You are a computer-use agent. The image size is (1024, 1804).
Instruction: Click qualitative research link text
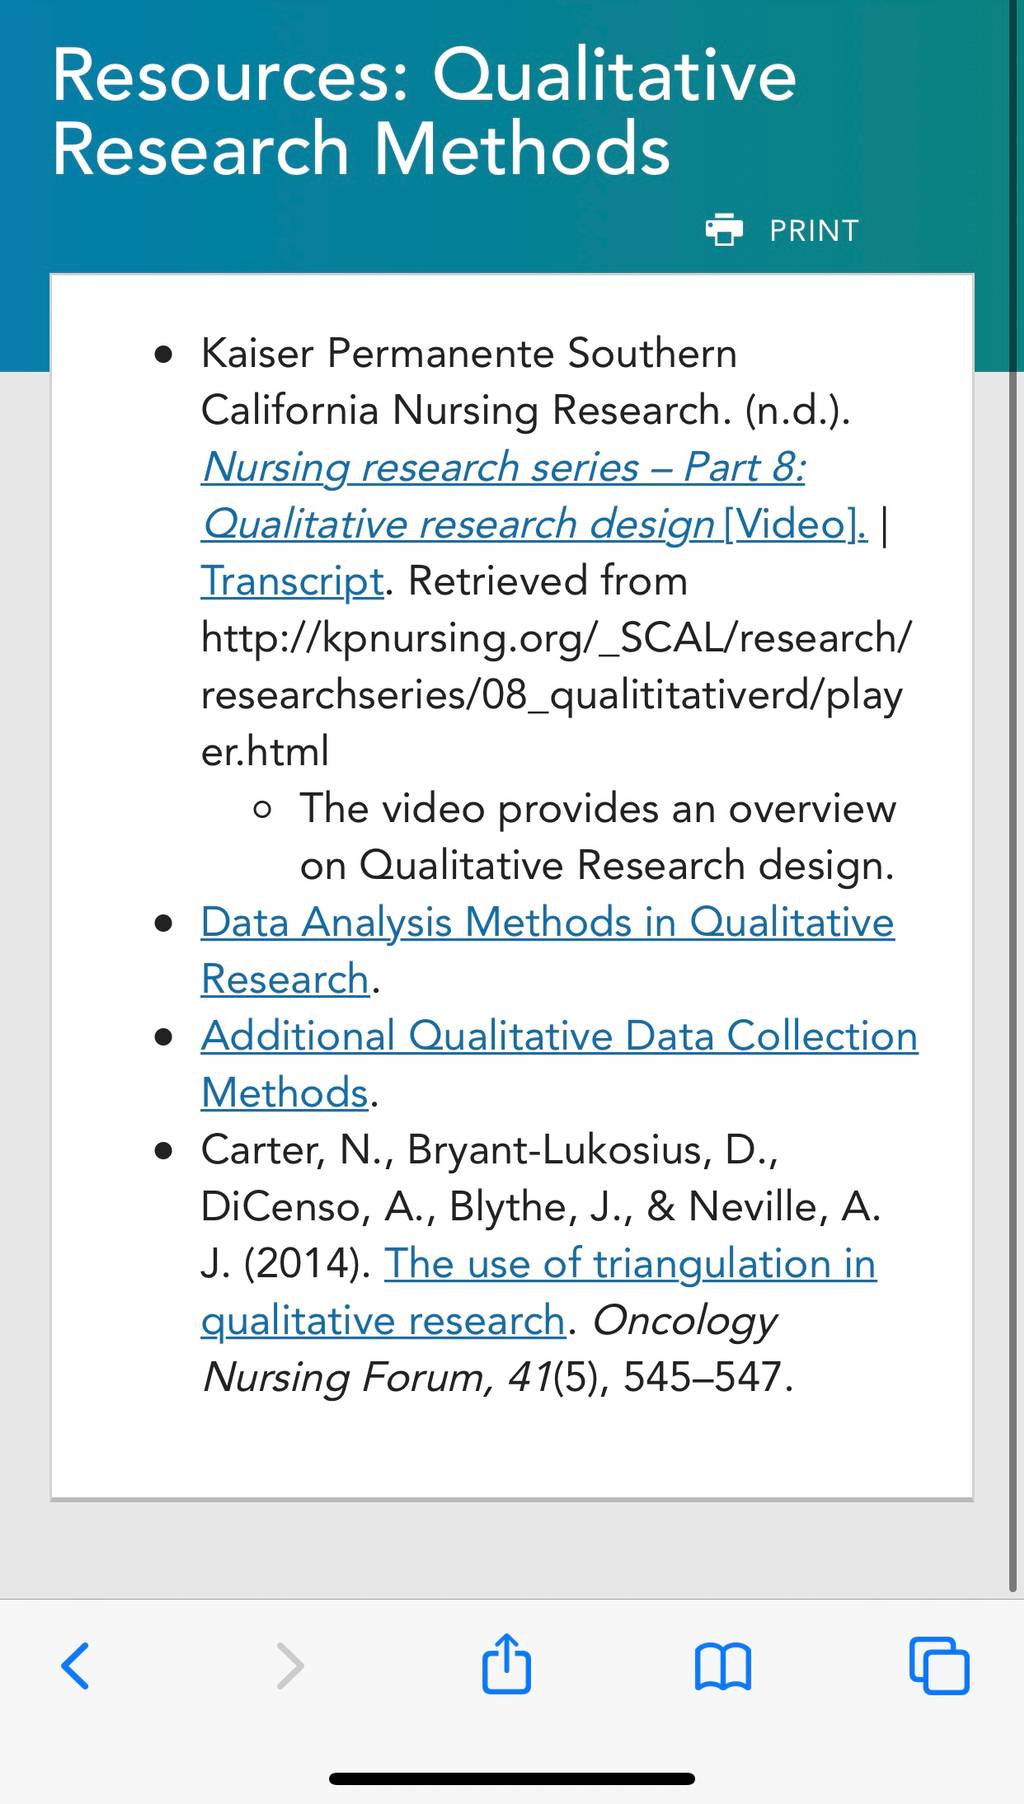click(x=383, y=1321)
